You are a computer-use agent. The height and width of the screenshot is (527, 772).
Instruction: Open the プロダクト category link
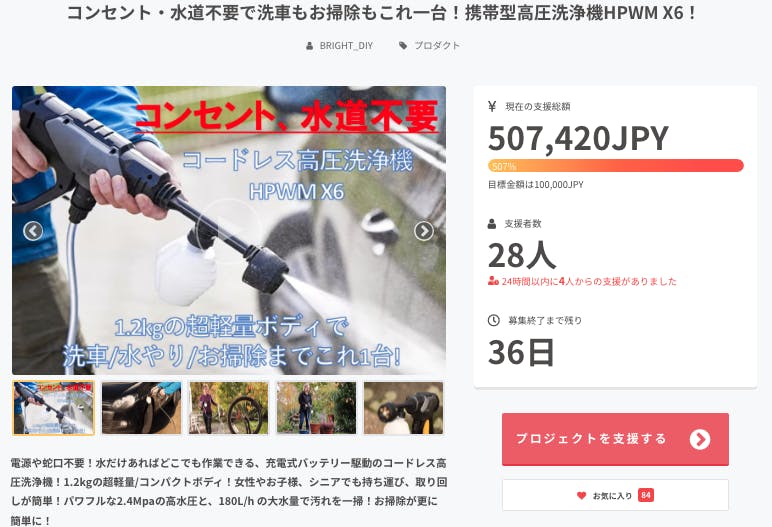[x=437, y=46]
